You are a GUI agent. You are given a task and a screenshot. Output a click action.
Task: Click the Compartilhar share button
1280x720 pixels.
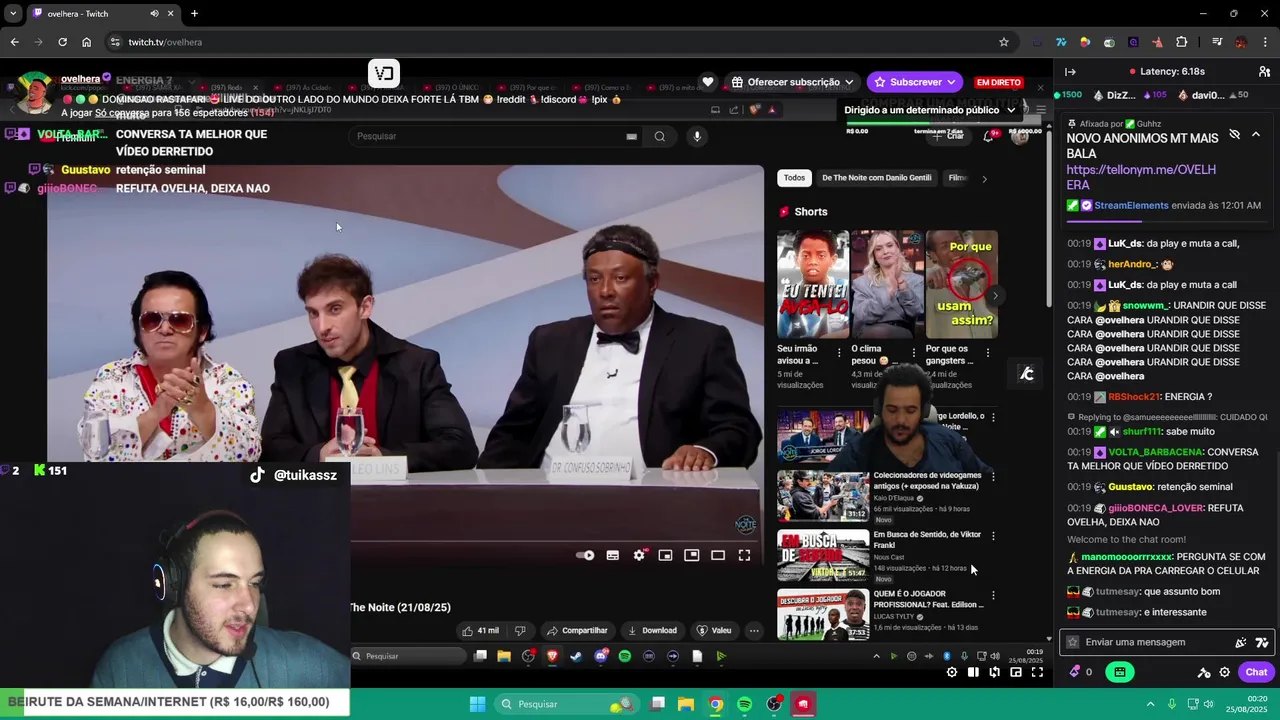[577, 631]
